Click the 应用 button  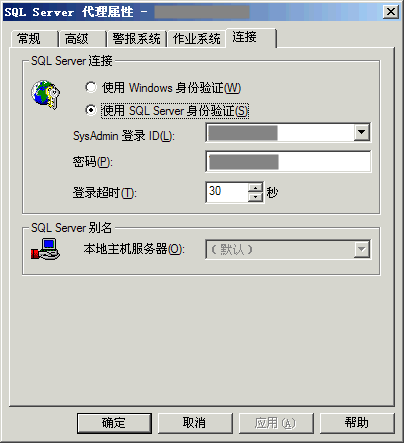click(x=276, y=423)
